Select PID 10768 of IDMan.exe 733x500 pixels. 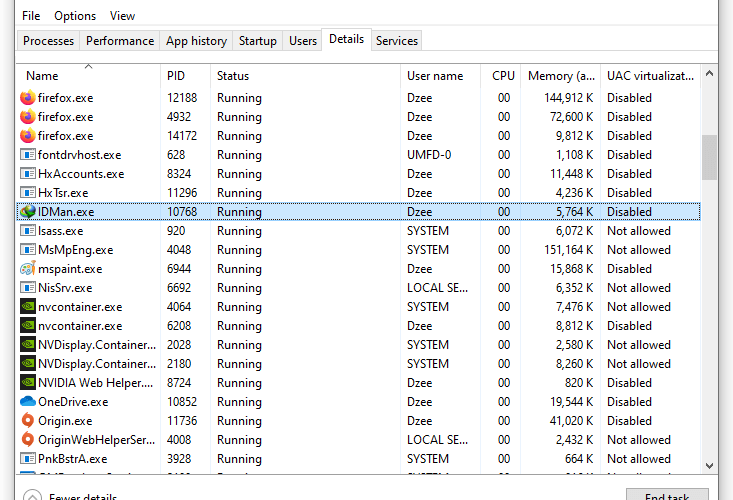tap(182, 212)
